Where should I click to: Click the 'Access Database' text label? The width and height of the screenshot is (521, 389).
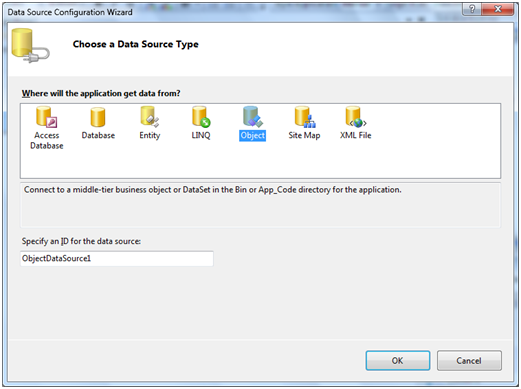coord(47,140)
